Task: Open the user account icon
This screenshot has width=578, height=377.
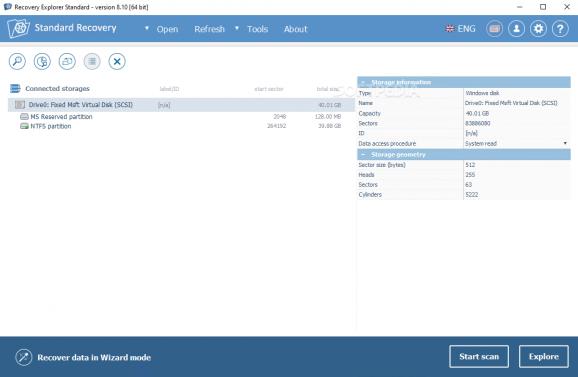Action: coord(516,28)
